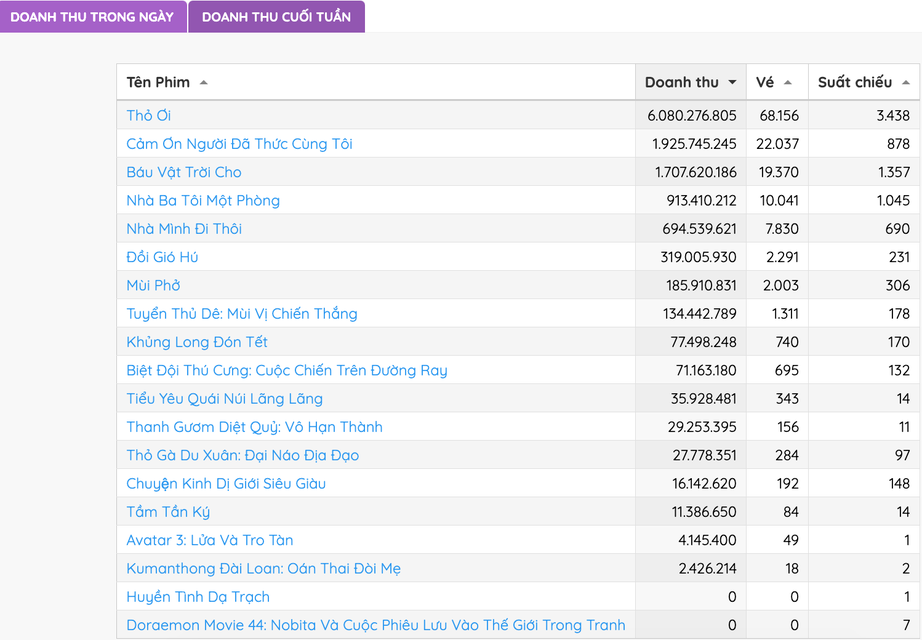Screen dimensions: 922x640
Task: Open Thanh Gươm Diệt Quỷ: Vô Hạn Thành
Action: [x=254, y=427]
